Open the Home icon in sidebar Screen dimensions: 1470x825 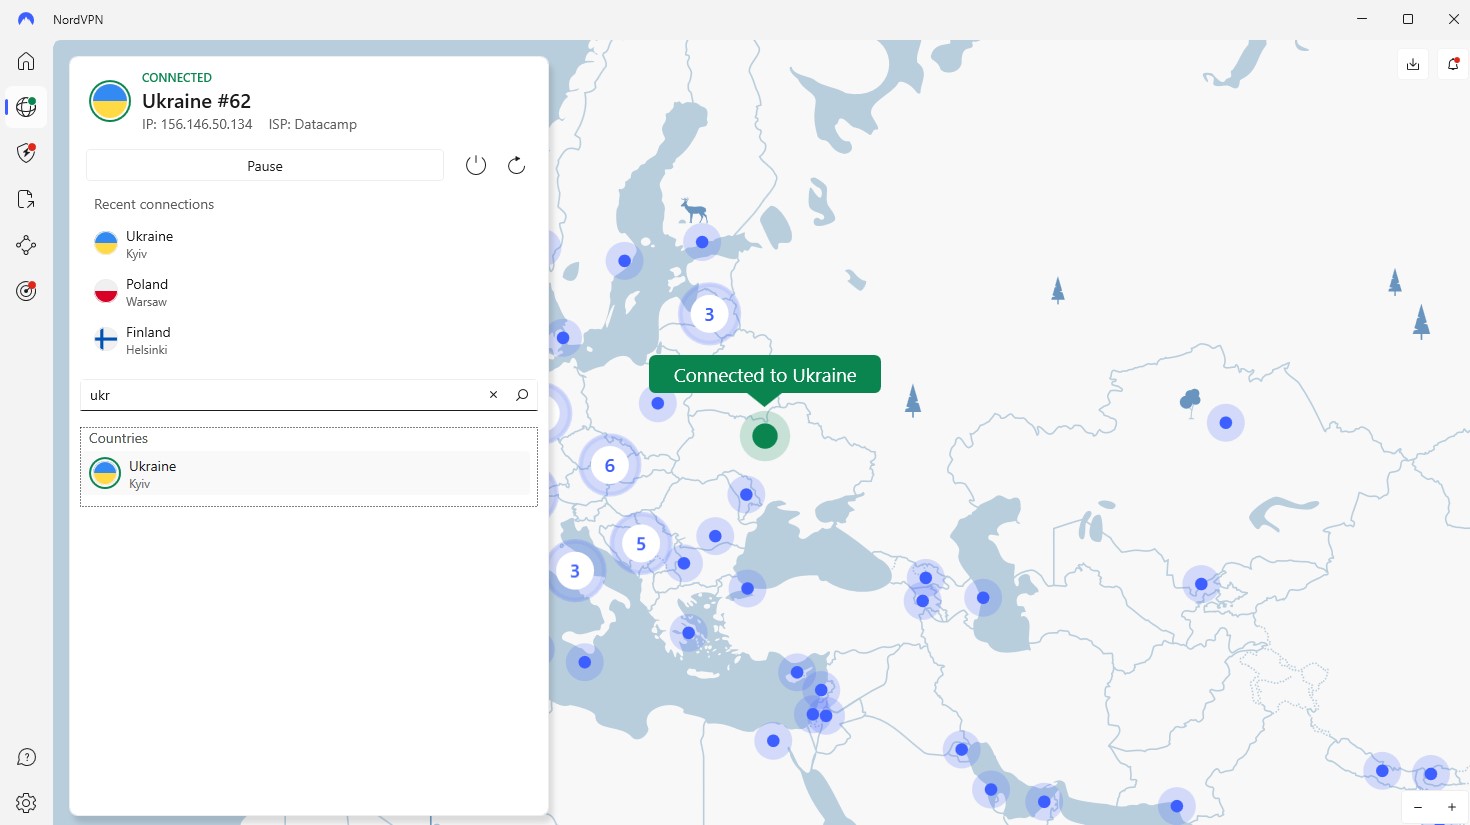point(26,61)
